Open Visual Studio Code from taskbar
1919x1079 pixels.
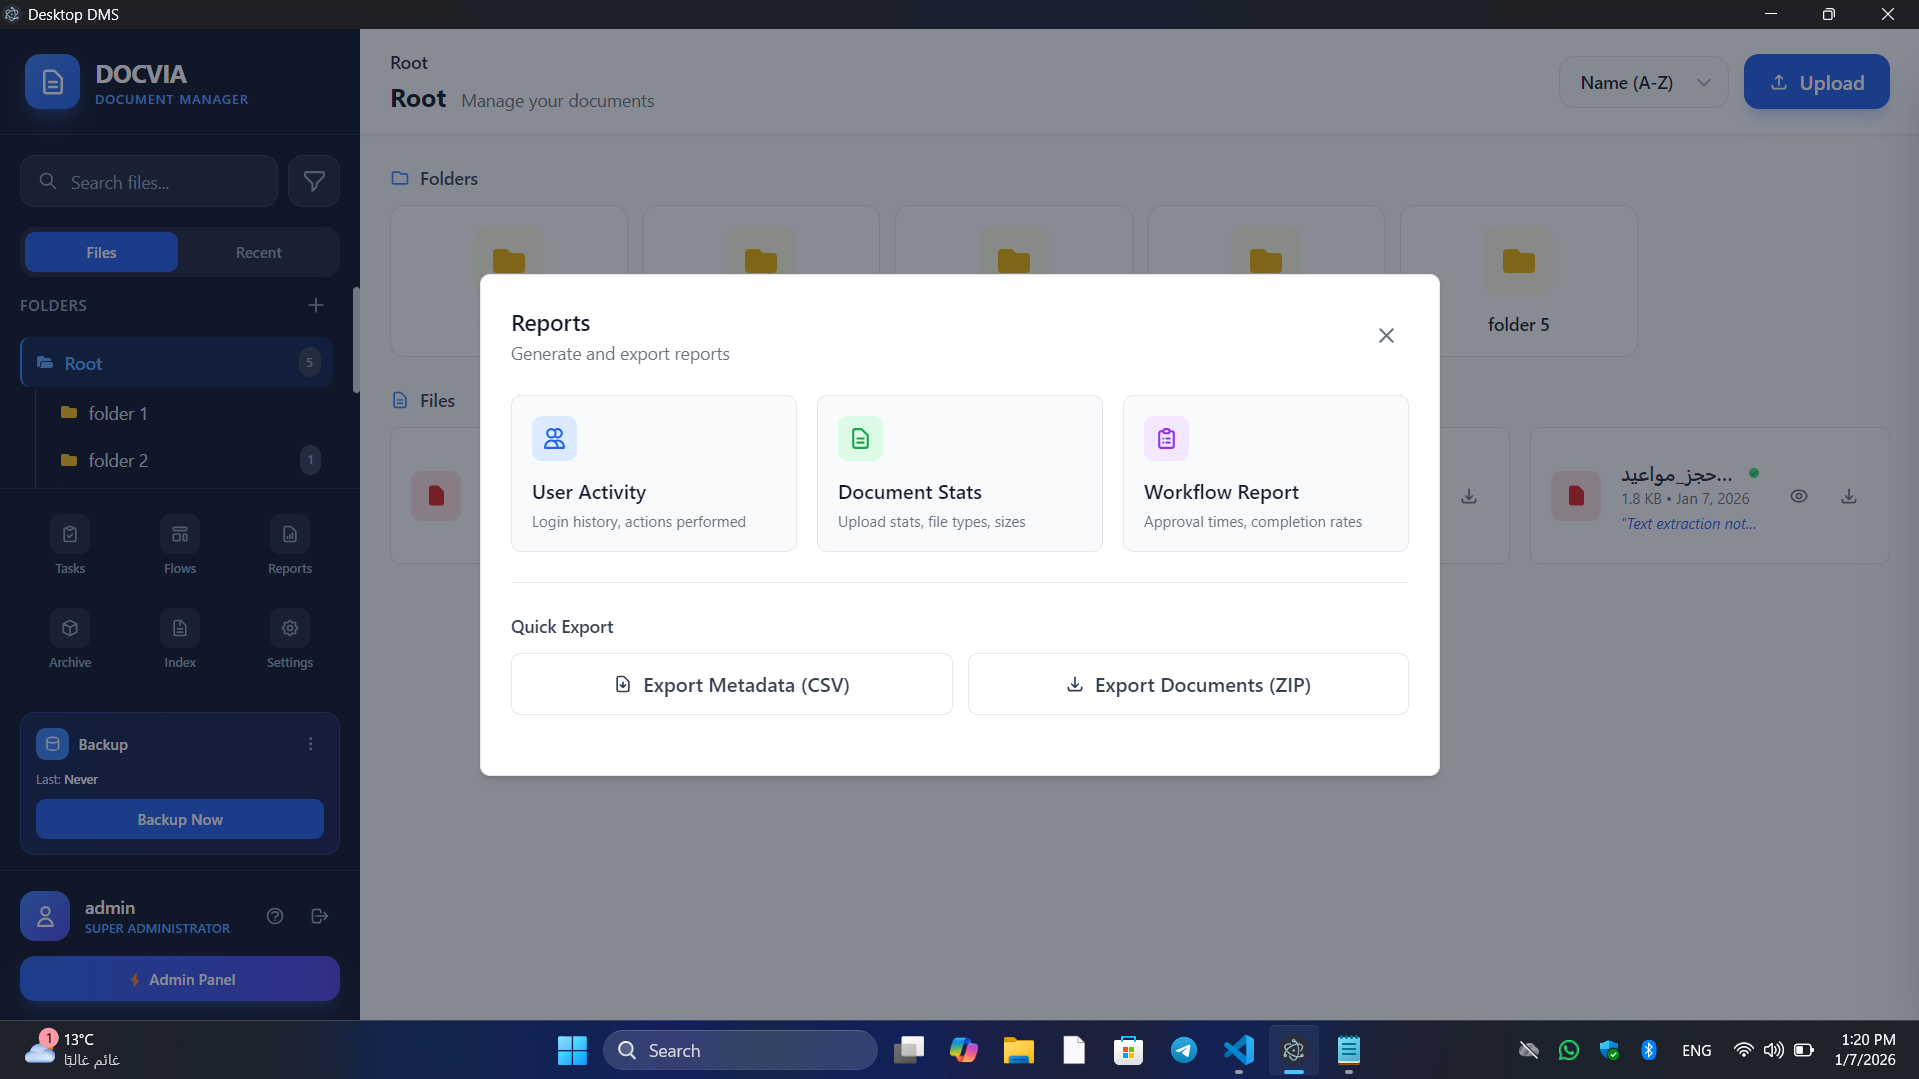pos(1239,1050)
